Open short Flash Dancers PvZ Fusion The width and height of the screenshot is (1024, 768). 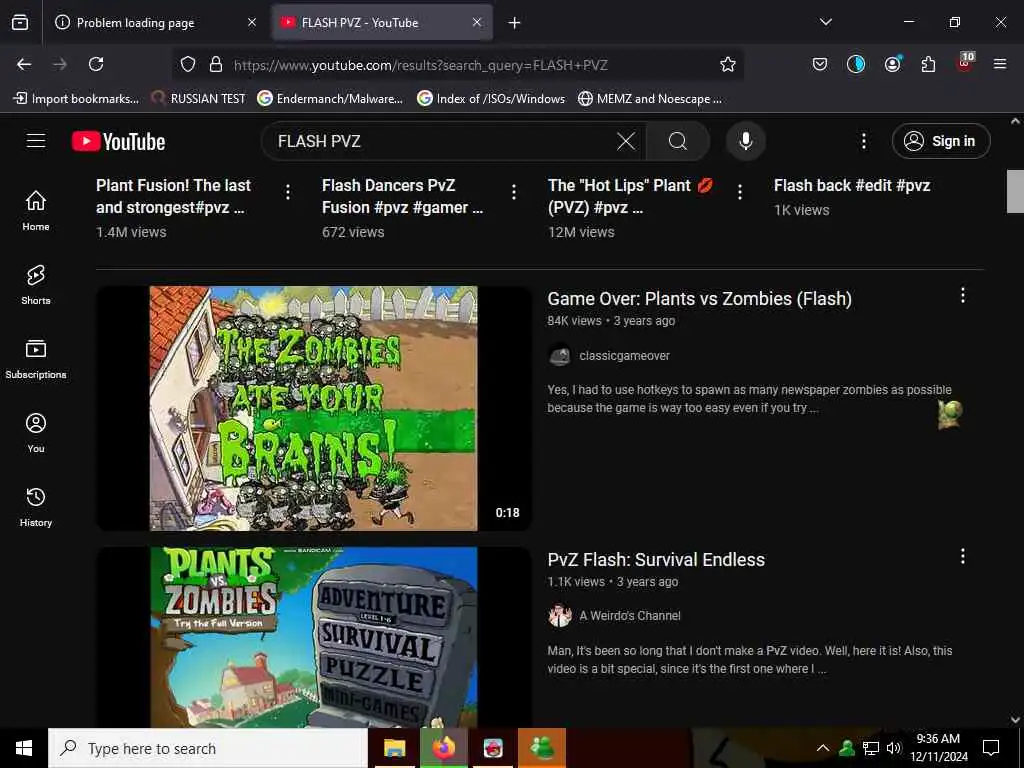pos(402,196)
